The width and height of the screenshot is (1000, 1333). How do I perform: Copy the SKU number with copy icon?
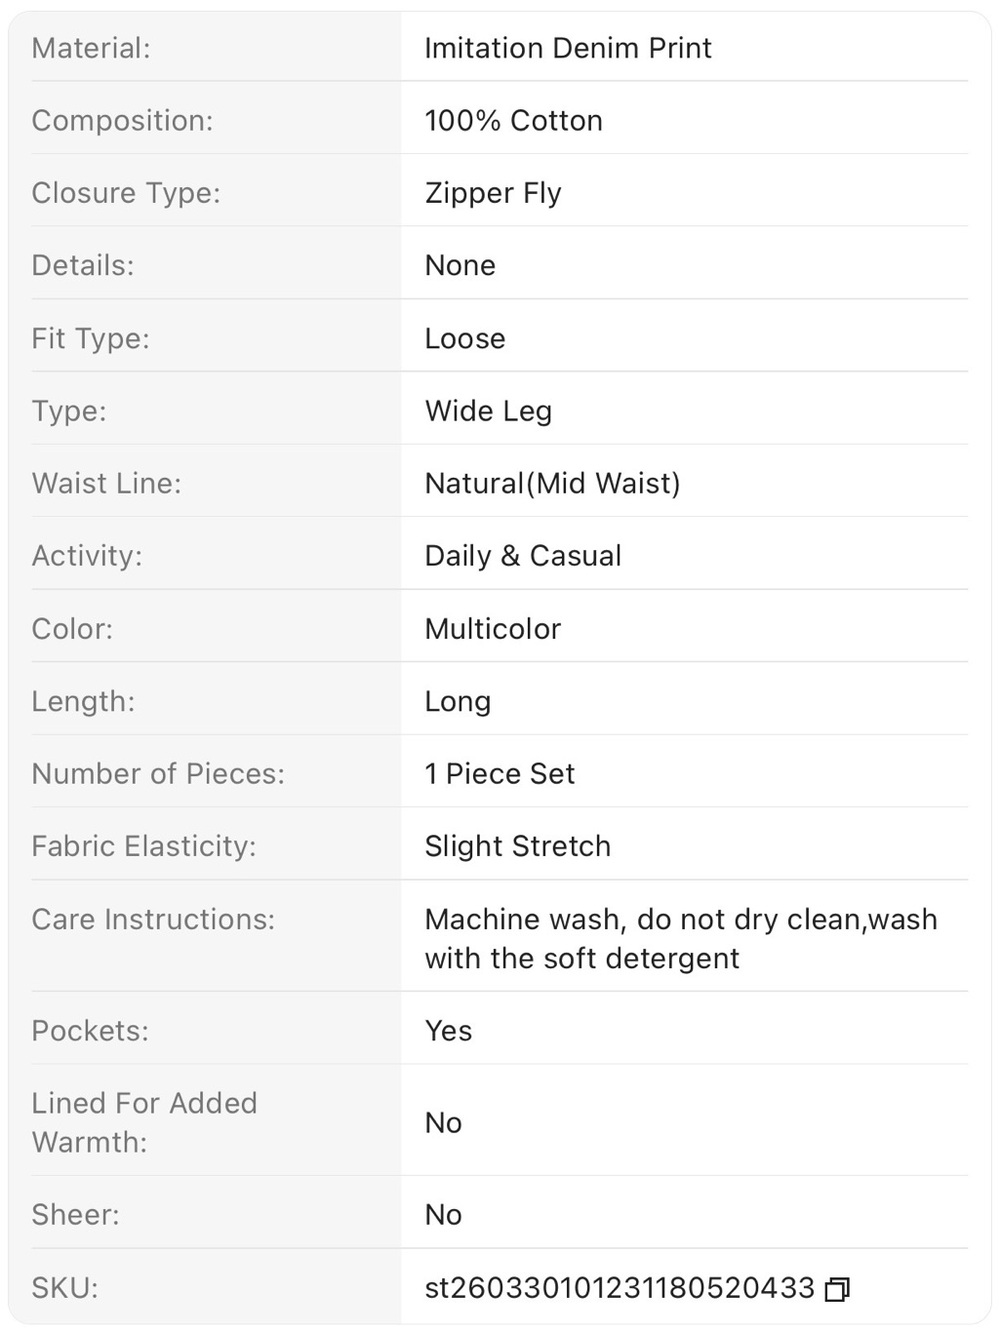tap(837, 1289)
